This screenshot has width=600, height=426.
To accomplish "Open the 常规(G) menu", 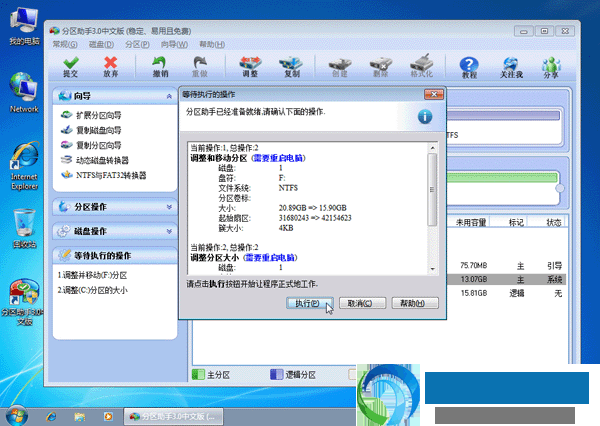I will [65, 45].
